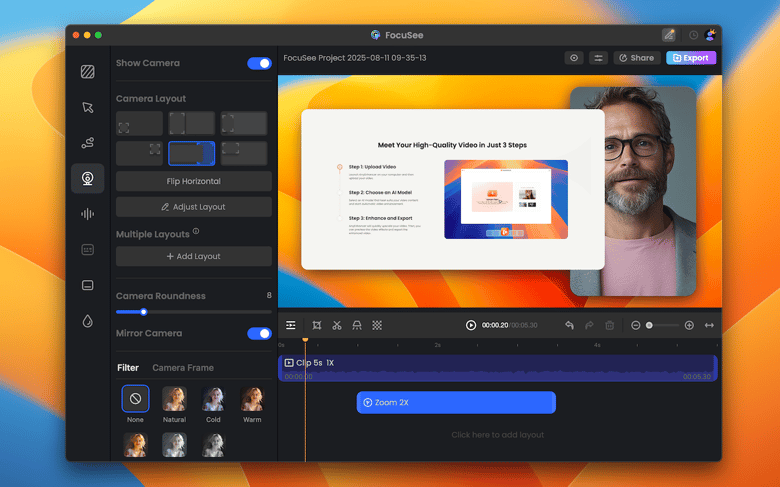This screenshot has height=487, width=780.
Task: Click the scissors cut tool
Action: 337,325
